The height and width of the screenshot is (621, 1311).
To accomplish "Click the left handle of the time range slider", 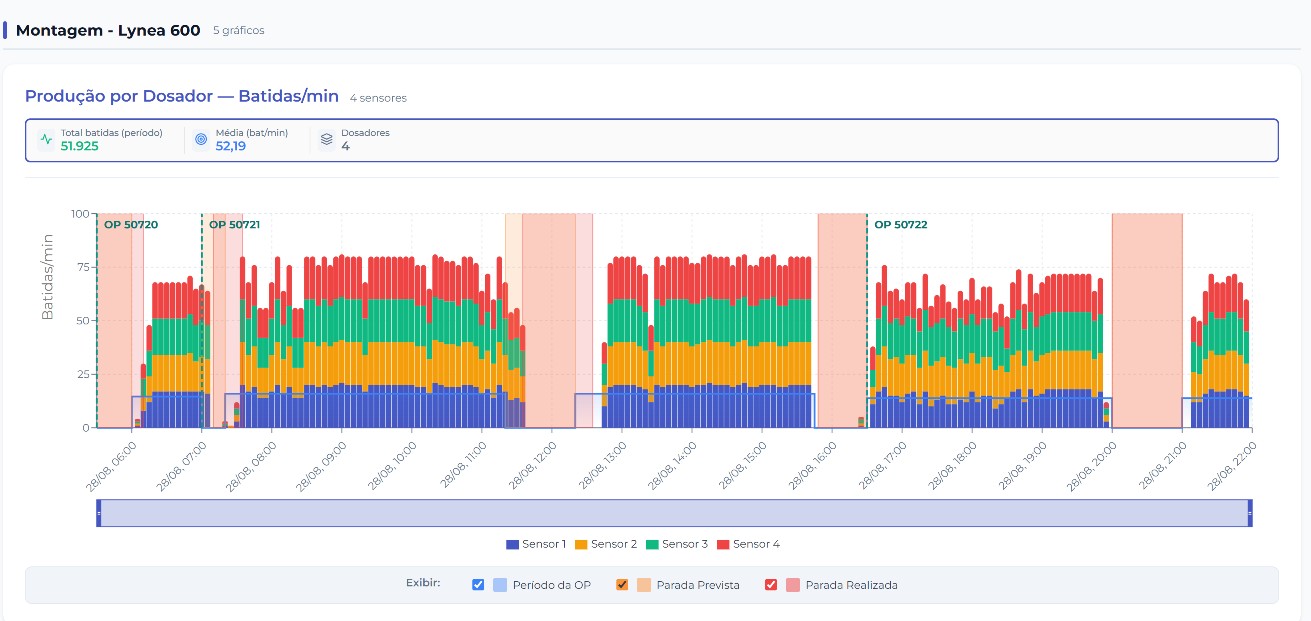I will coord(99,513).
